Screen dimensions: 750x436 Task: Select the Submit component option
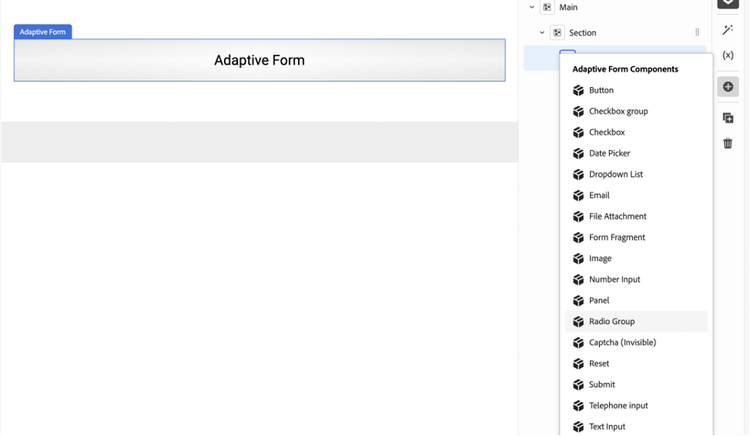click(x=602, y=384)
